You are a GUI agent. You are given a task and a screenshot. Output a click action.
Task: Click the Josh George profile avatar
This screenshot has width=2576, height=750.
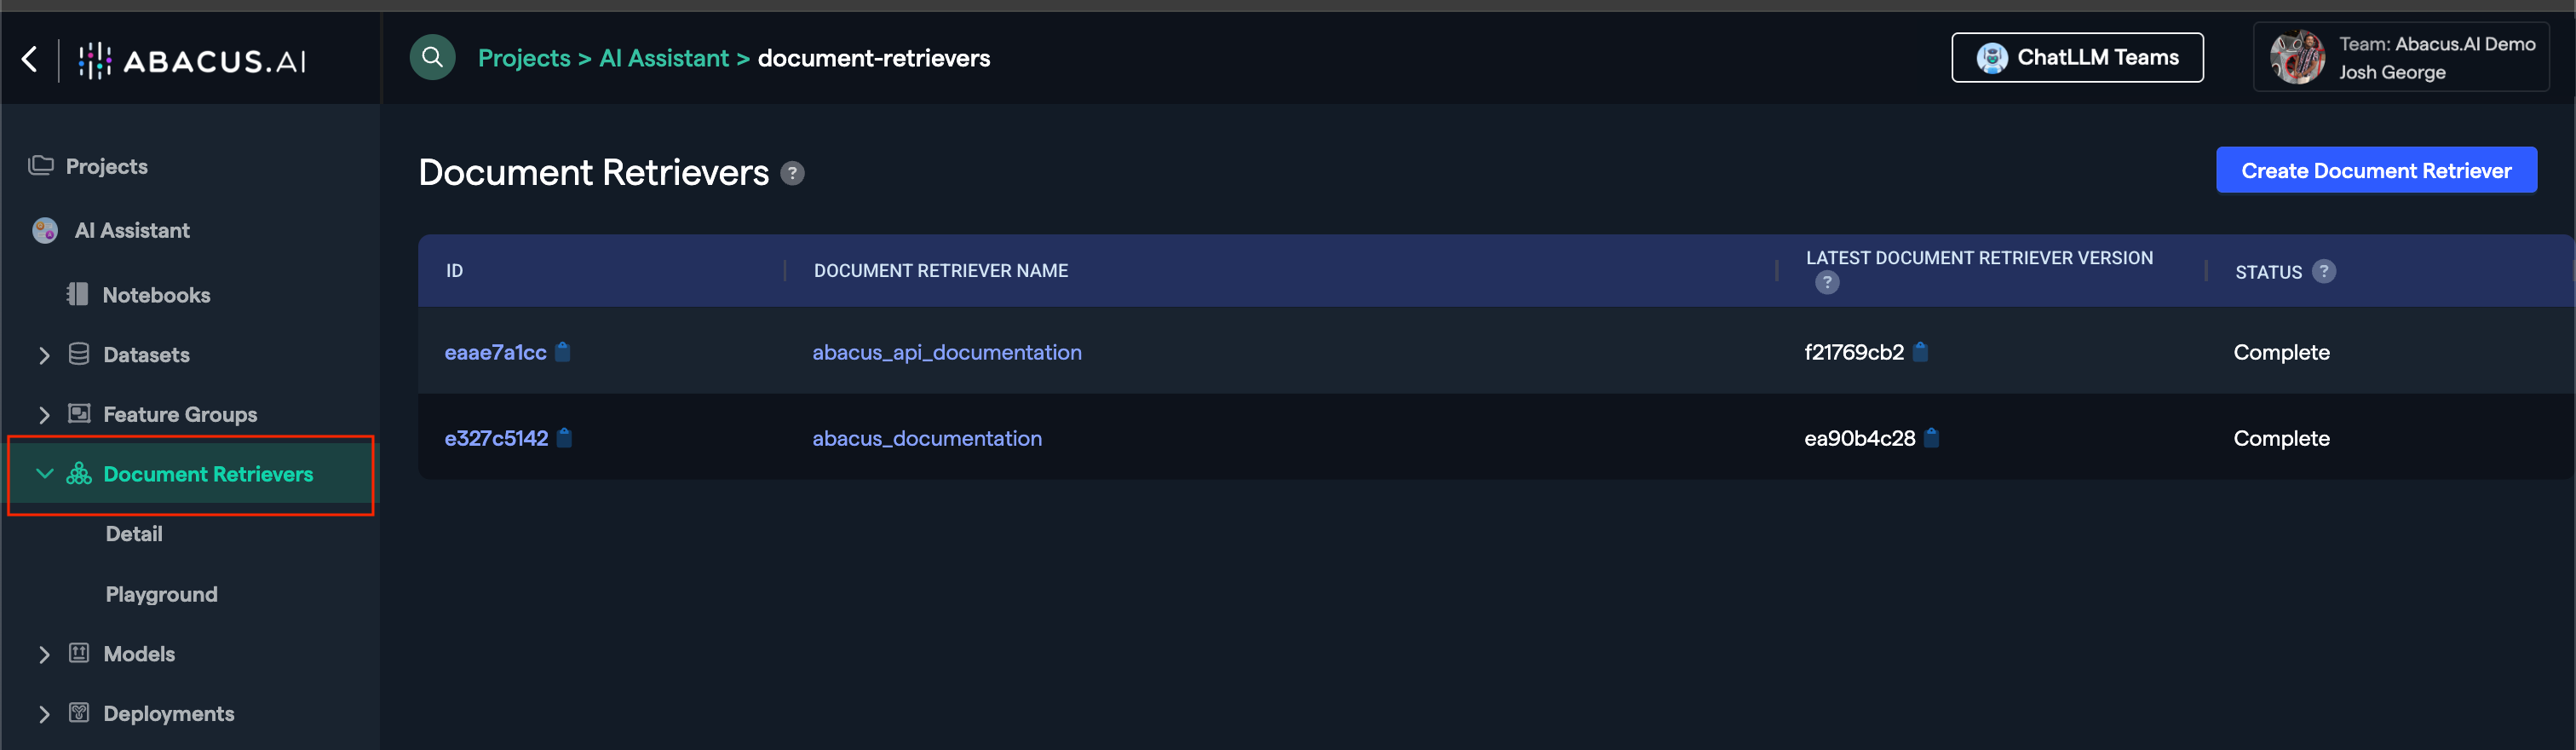point(2297,58)
